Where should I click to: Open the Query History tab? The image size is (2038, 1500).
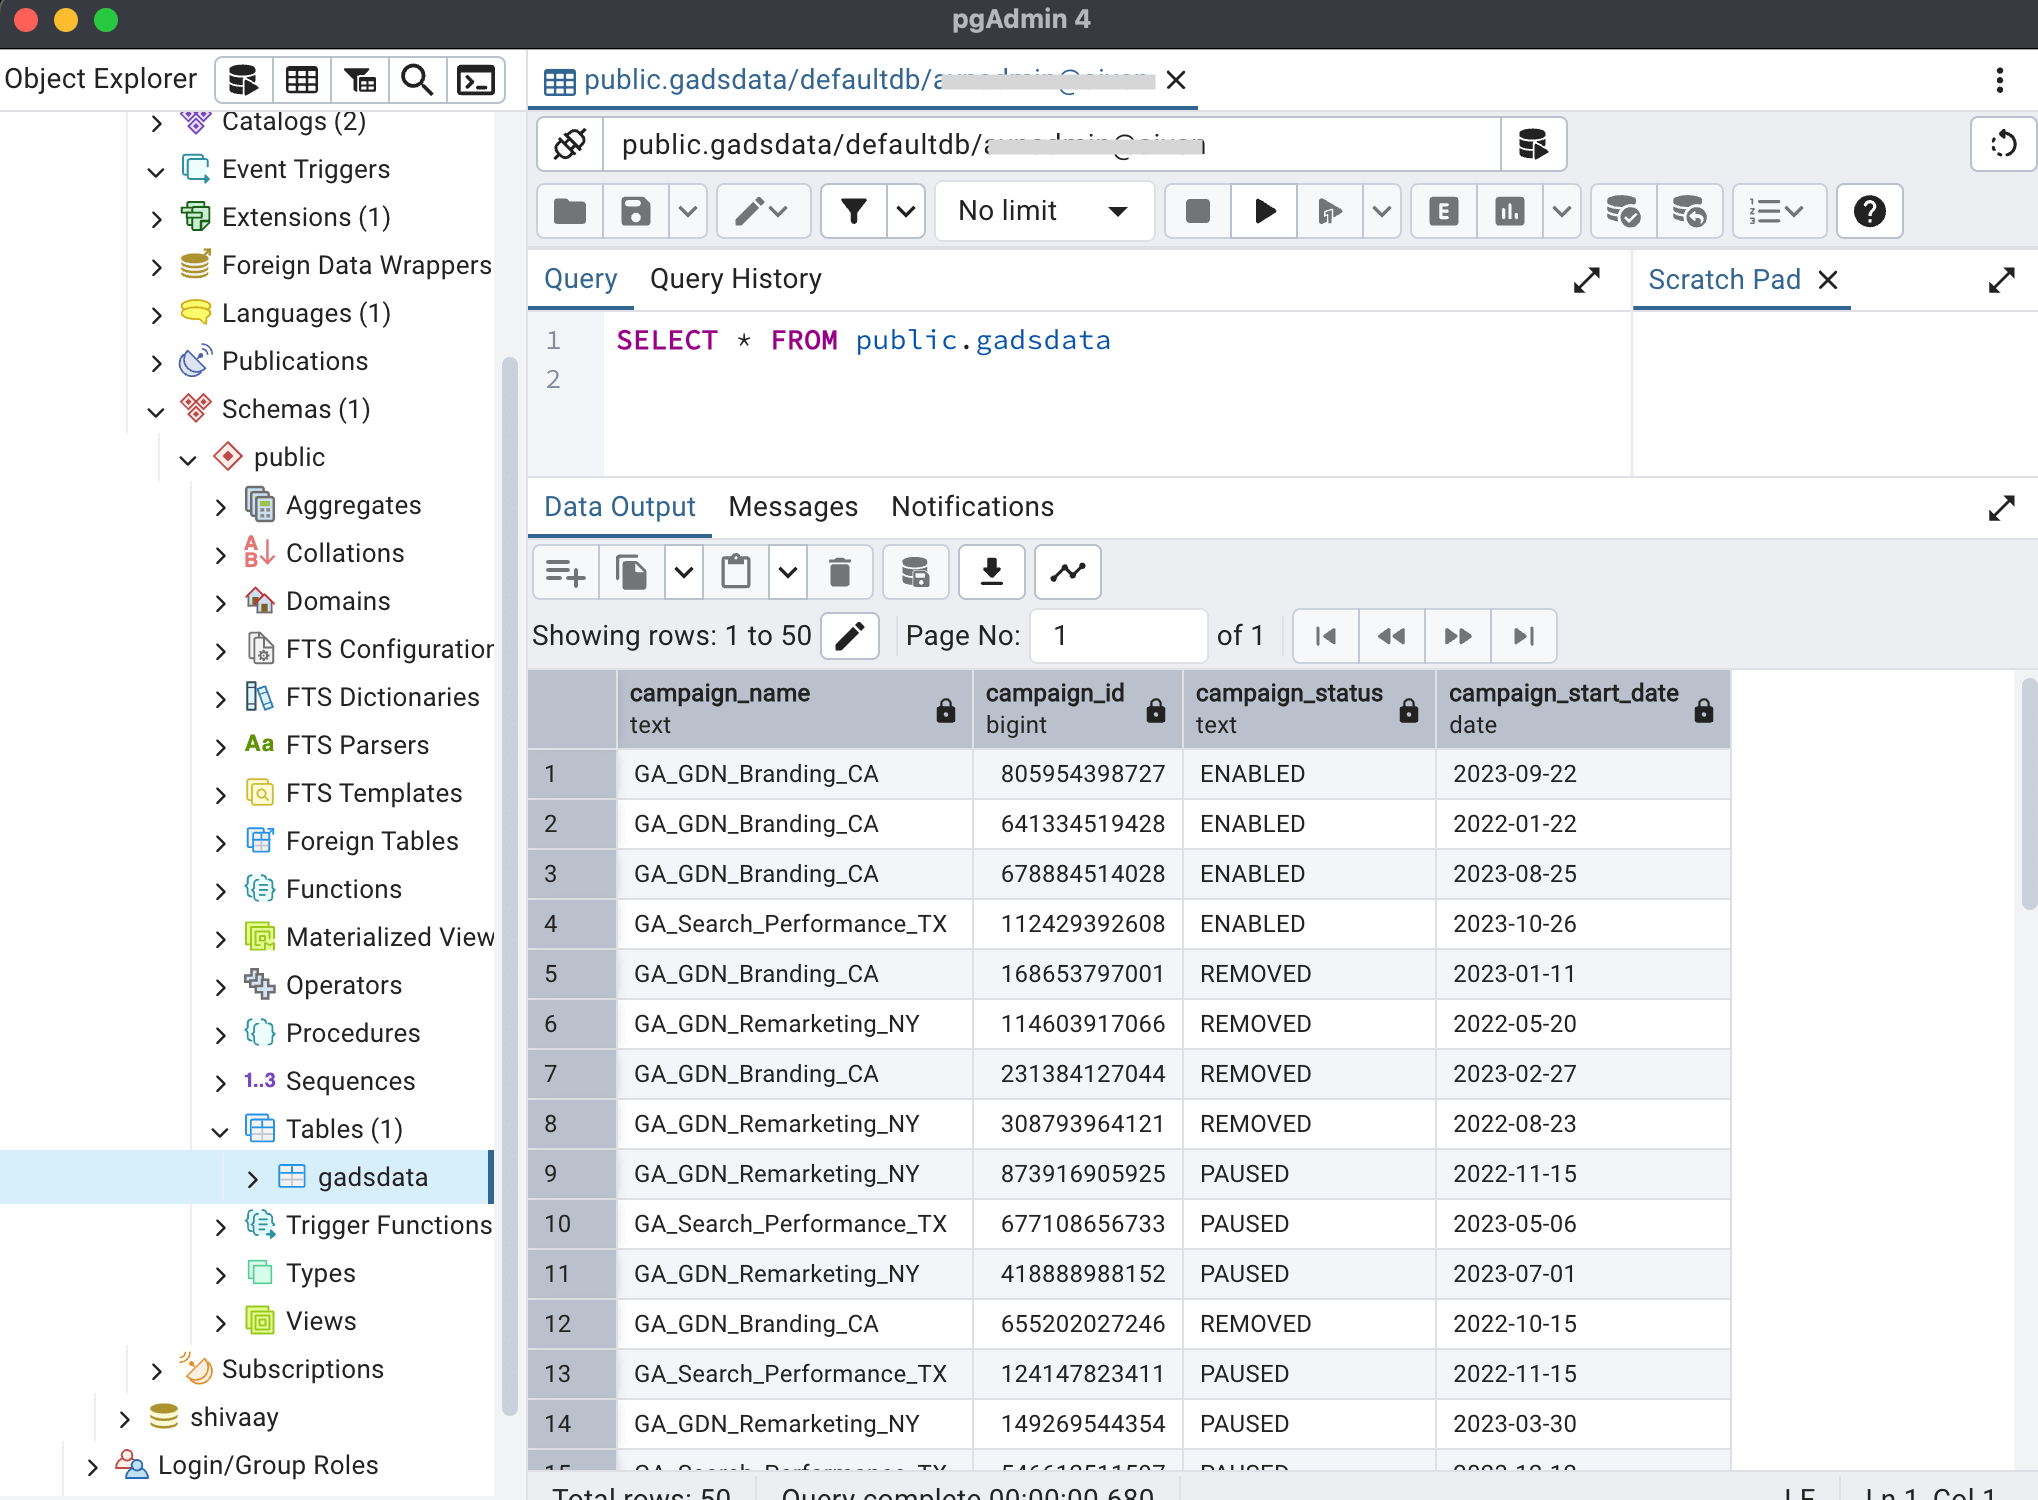[x=735, y=279]
